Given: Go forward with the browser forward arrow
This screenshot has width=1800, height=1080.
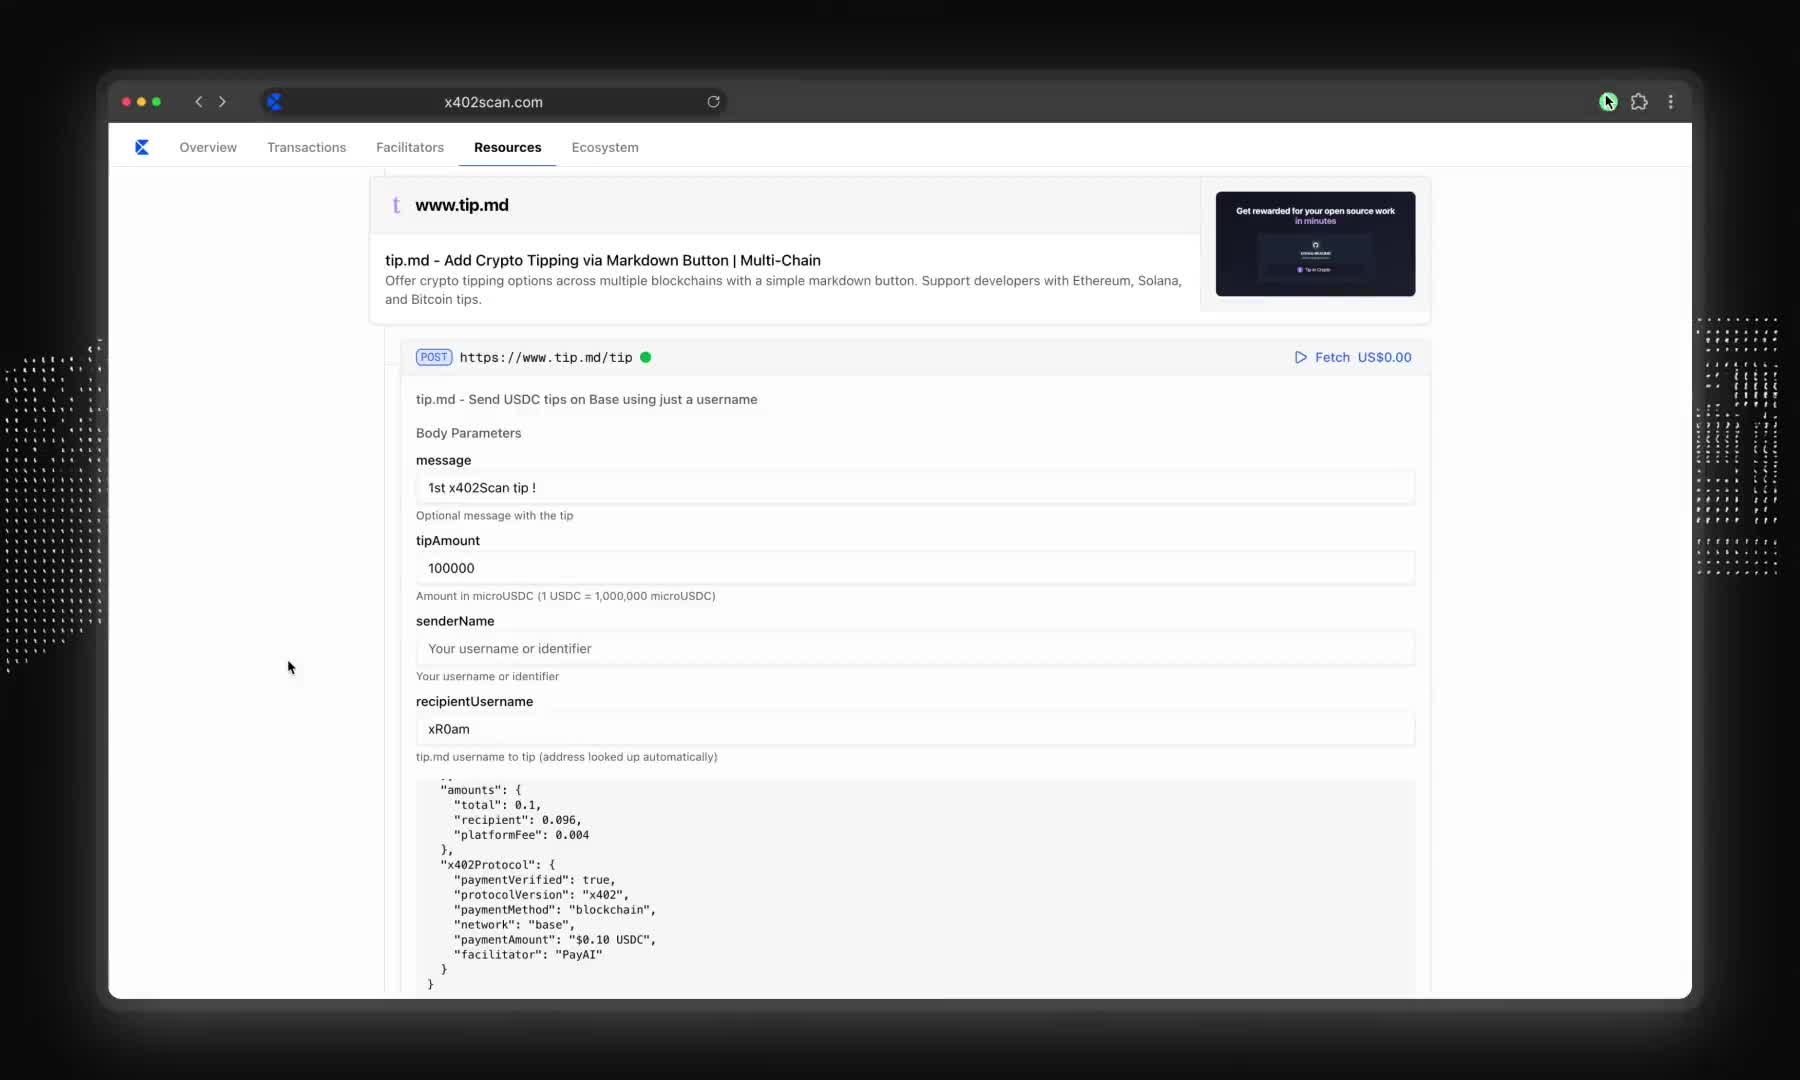Looking at the screenshot, I should point(222,102).
